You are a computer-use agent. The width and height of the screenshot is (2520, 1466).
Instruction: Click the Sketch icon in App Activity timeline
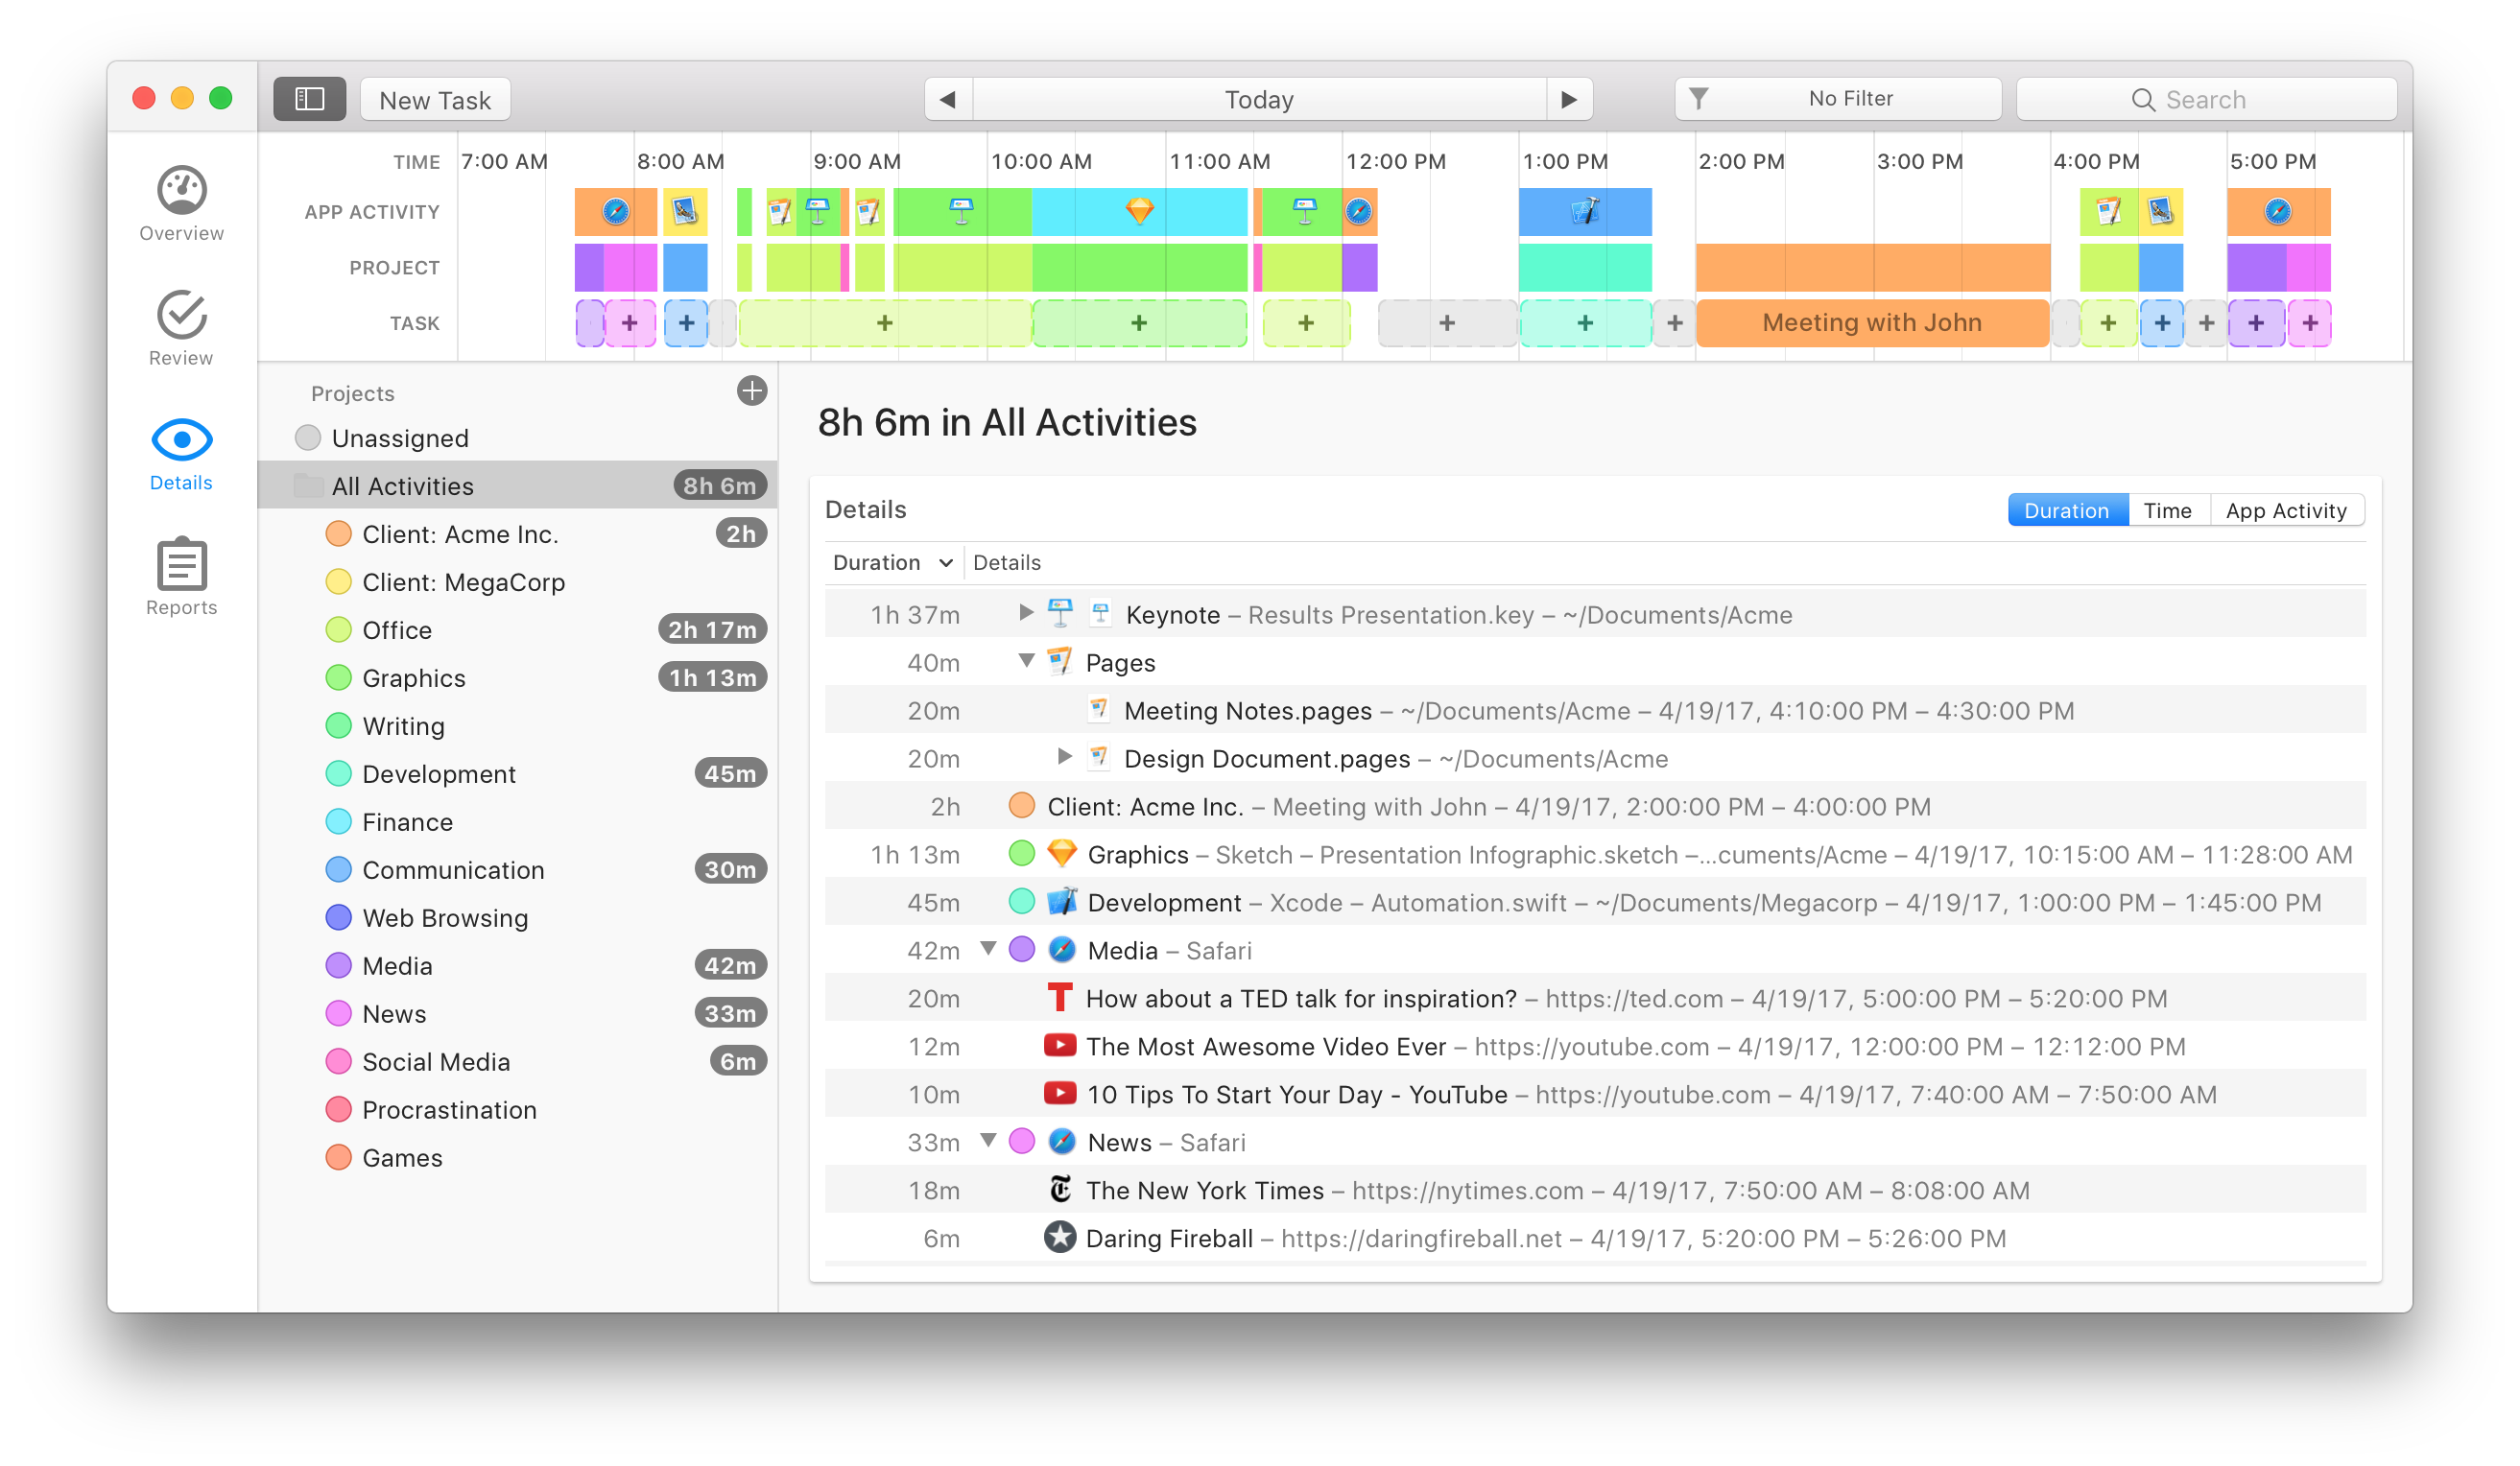coord(1140,211)
